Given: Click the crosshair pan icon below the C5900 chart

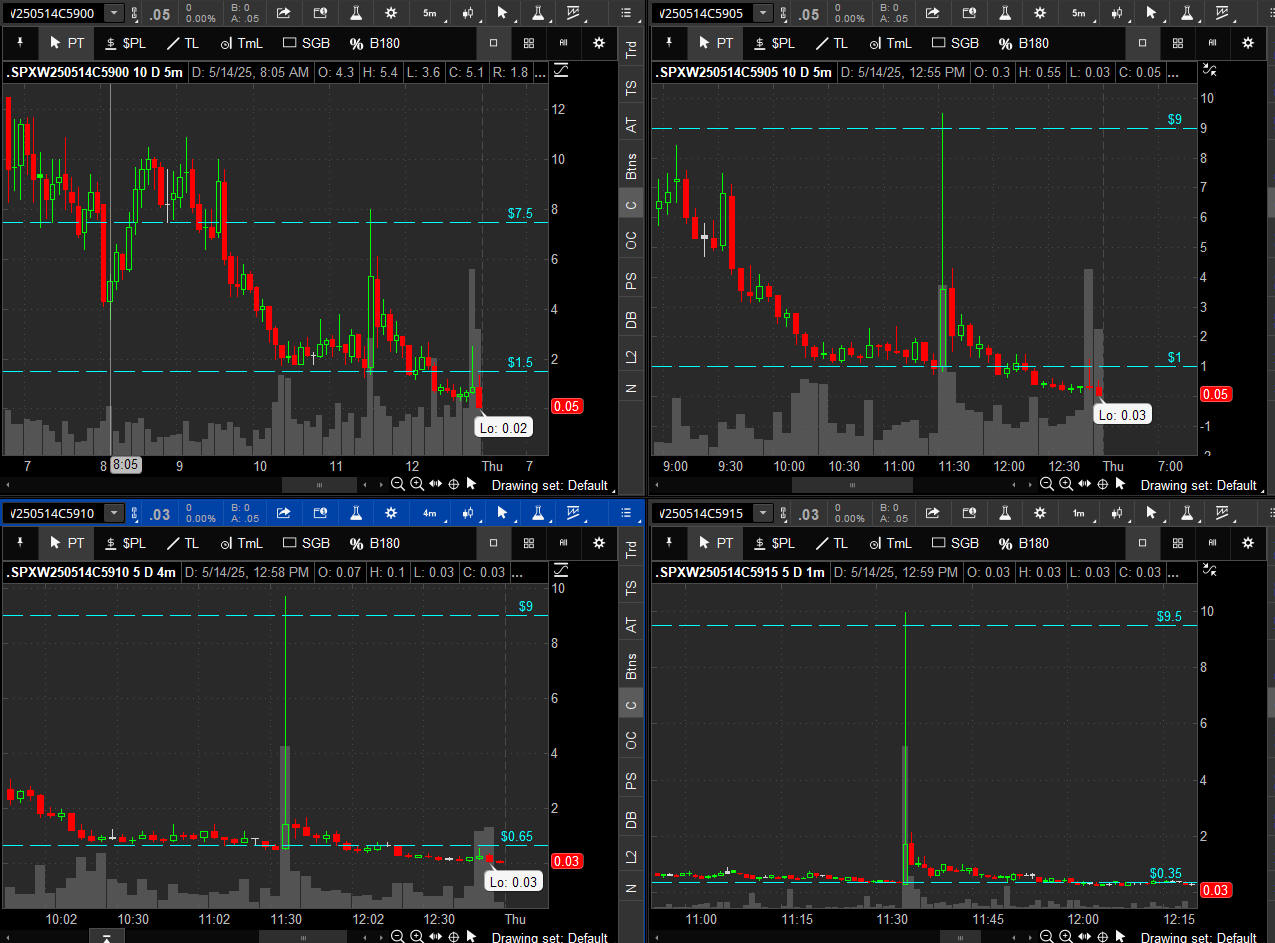Looking at the screenshot, I should coord(453,484).
